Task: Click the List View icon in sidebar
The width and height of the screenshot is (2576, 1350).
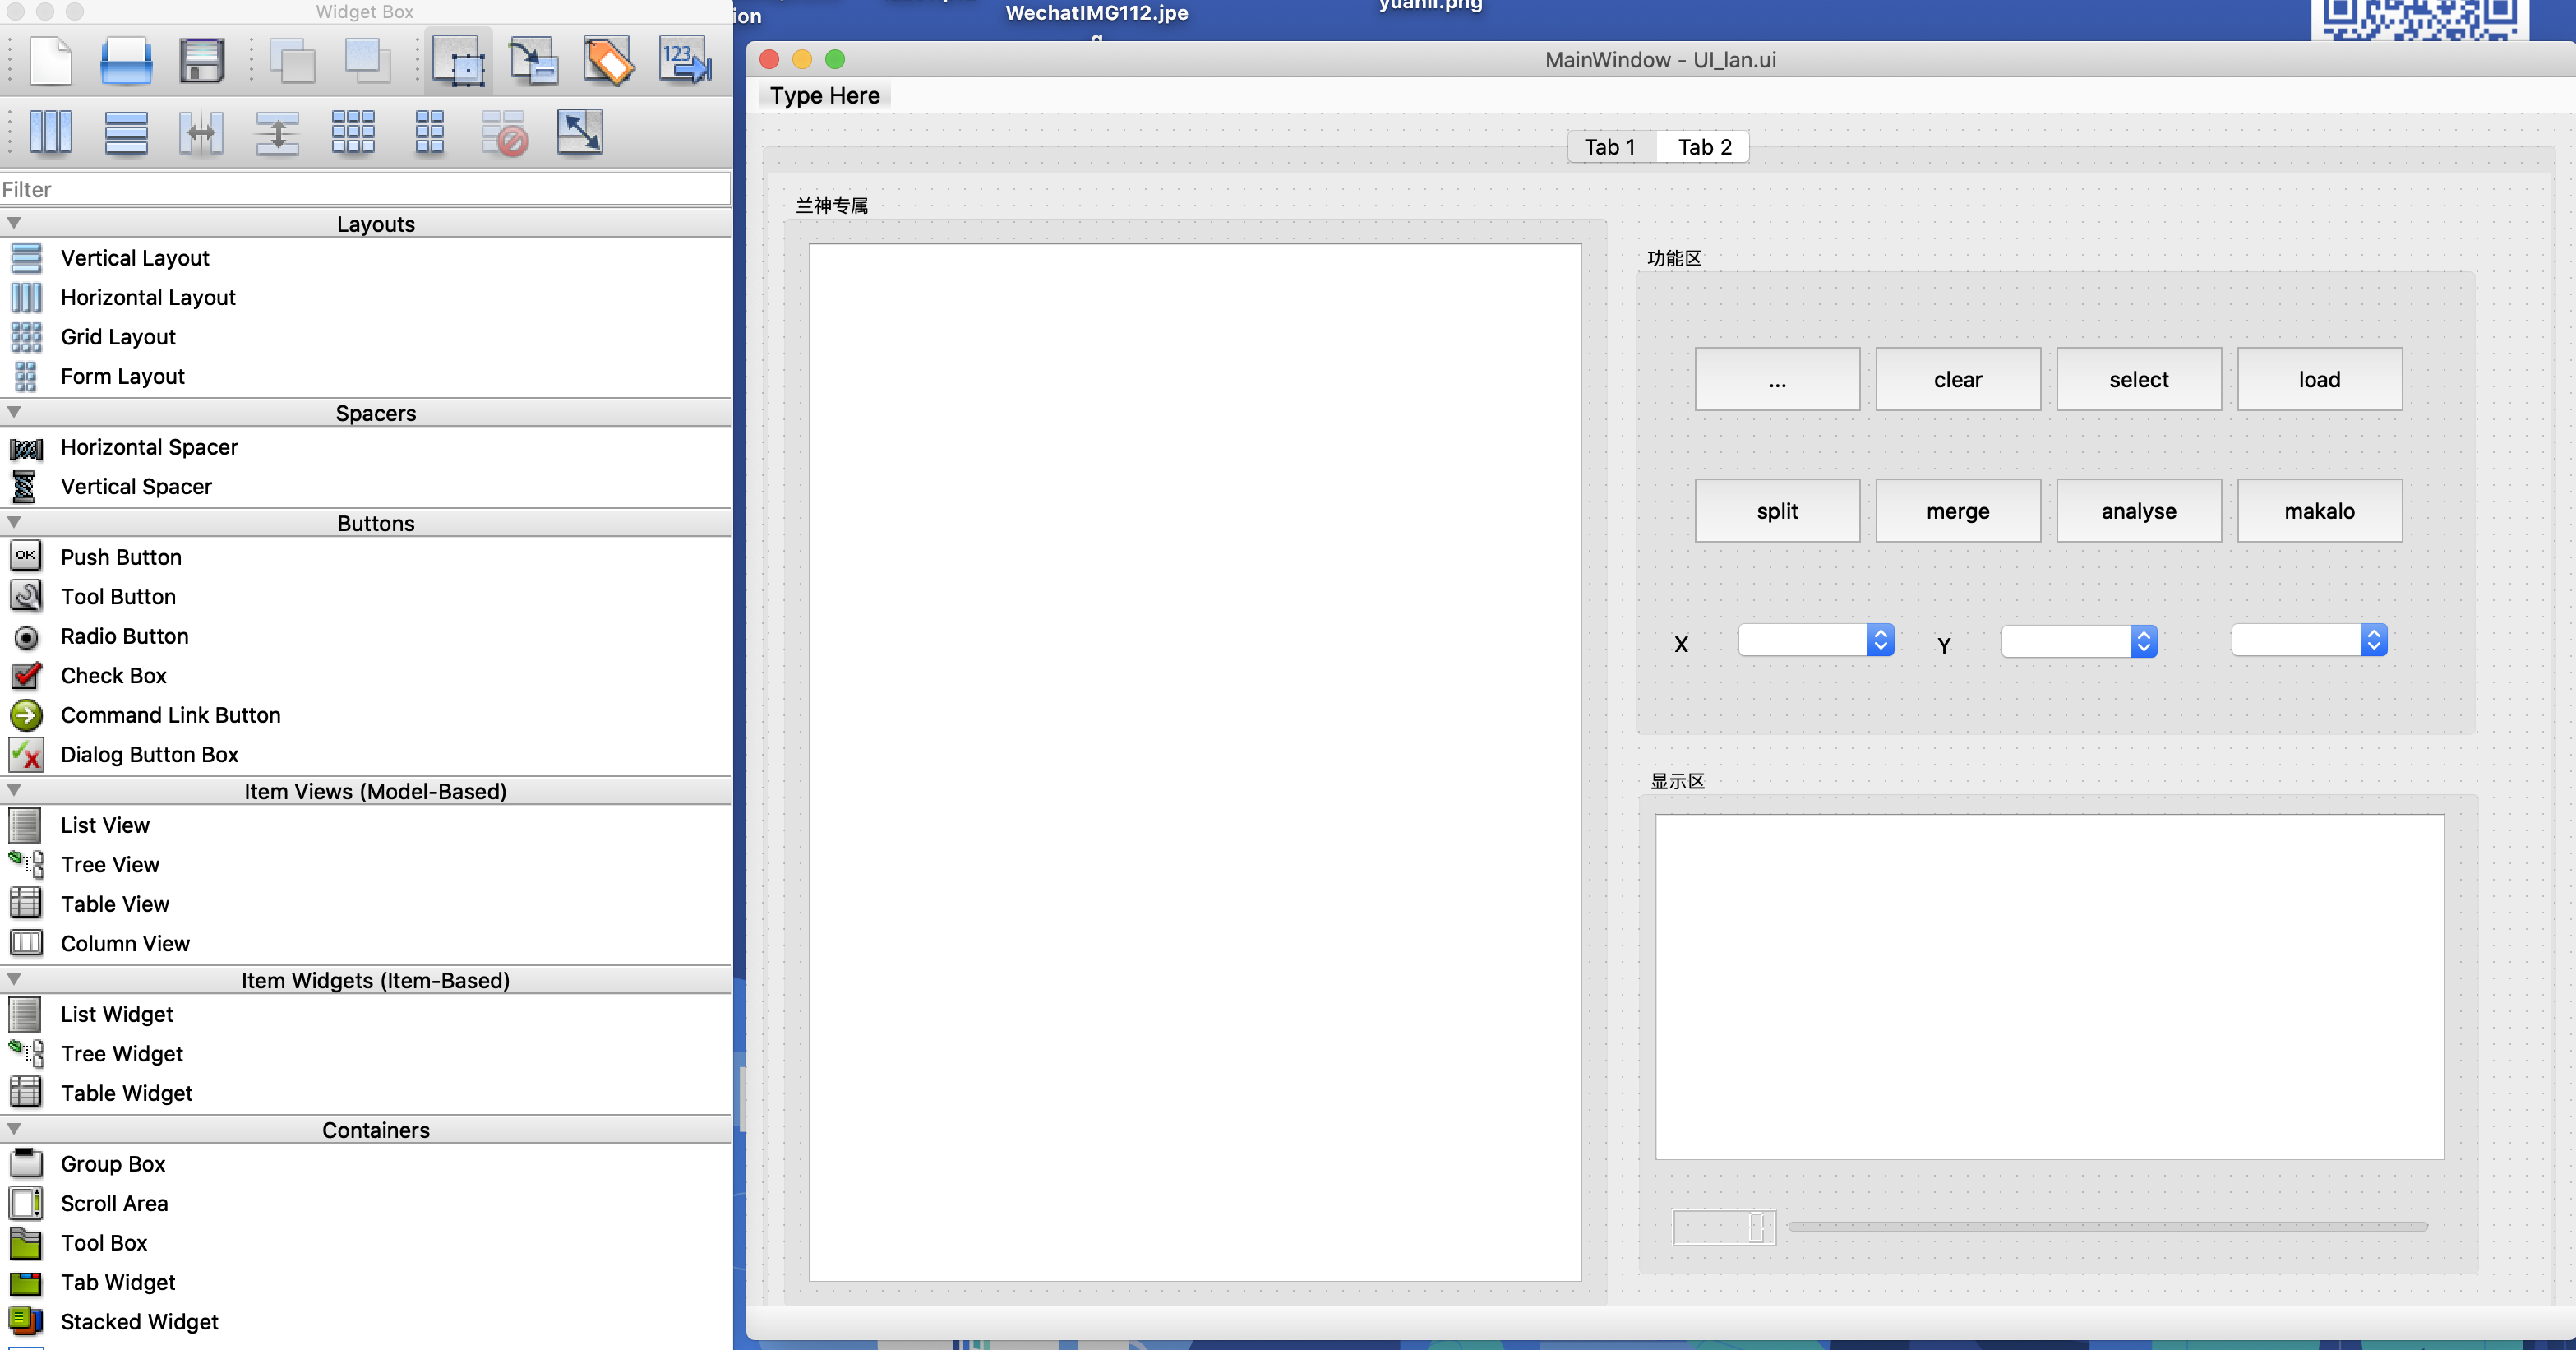Action: click(27, 825)
